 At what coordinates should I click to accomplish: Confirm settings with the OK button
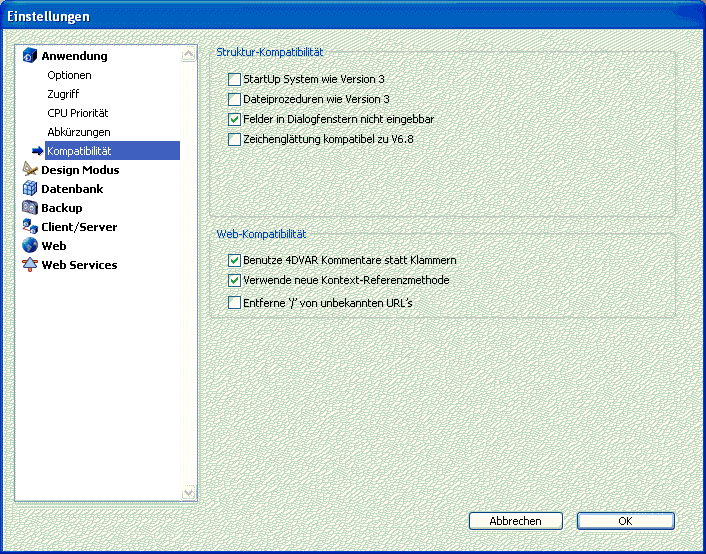(x=625, y=521)
